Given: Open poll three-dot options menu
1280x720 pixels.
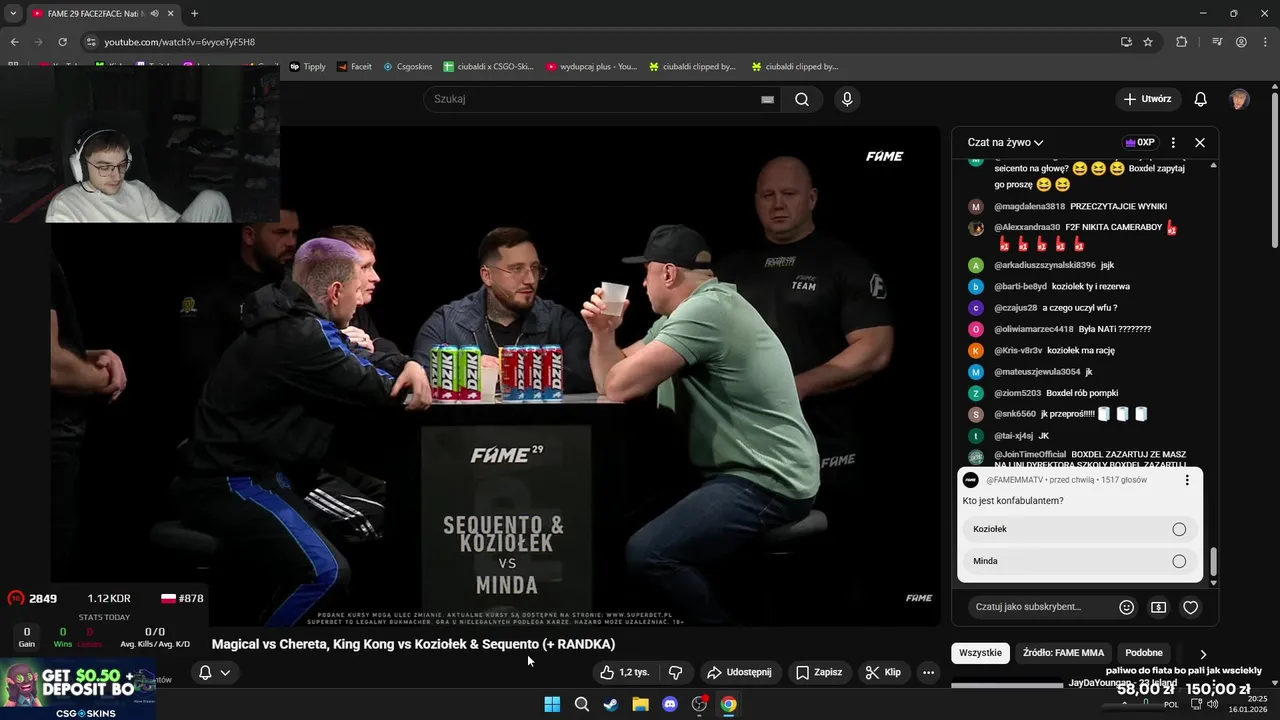Looking at the screenshot, I should point(1187,480).
